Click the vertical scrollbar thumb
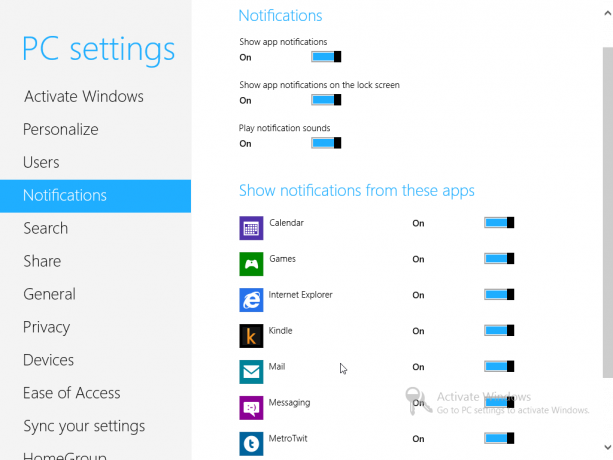The height and width of the screenshot is (460, 613). [x=608, y=213]
